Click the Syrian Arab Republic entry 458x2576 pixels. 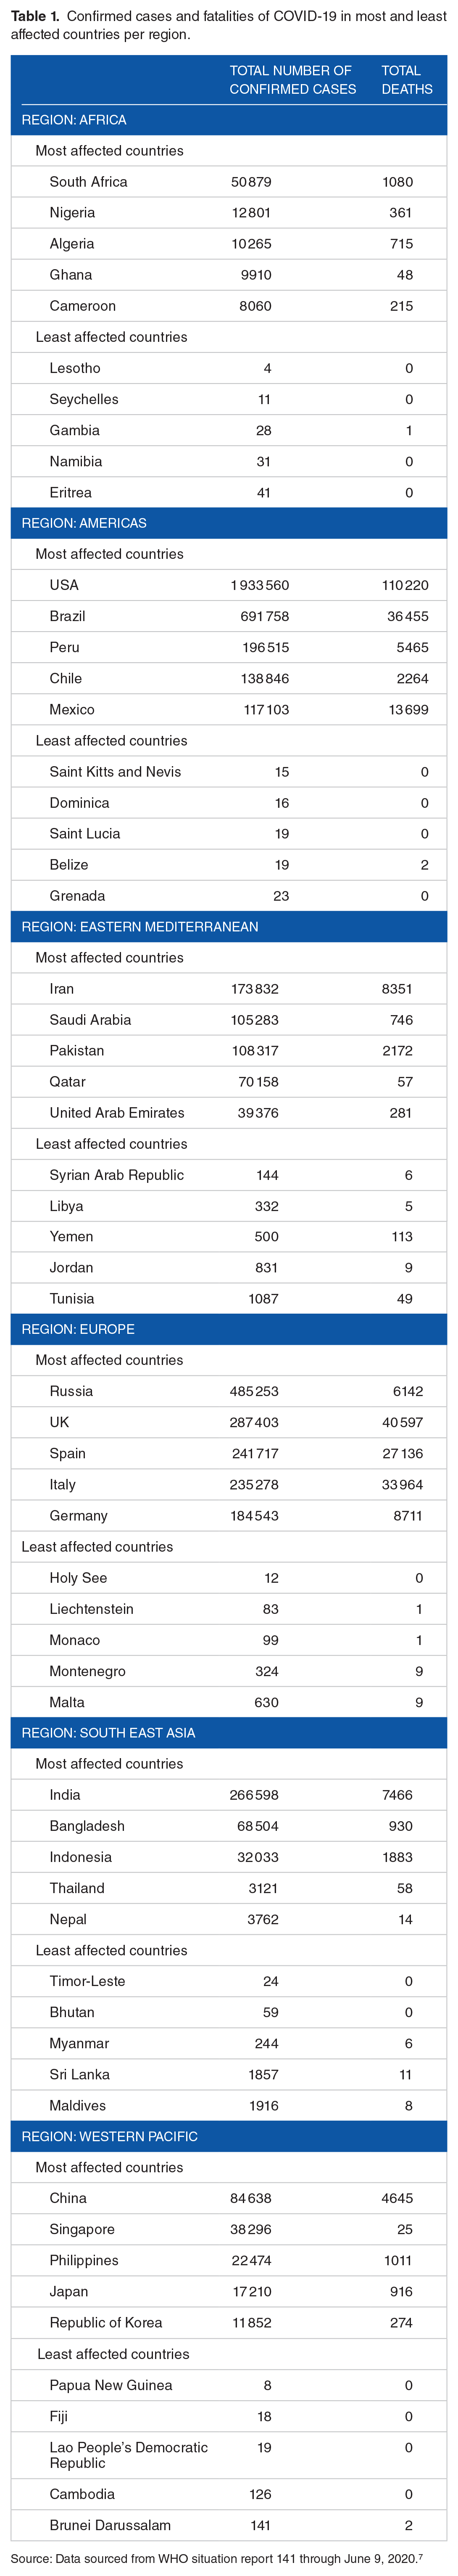[x=116, y=1174]
